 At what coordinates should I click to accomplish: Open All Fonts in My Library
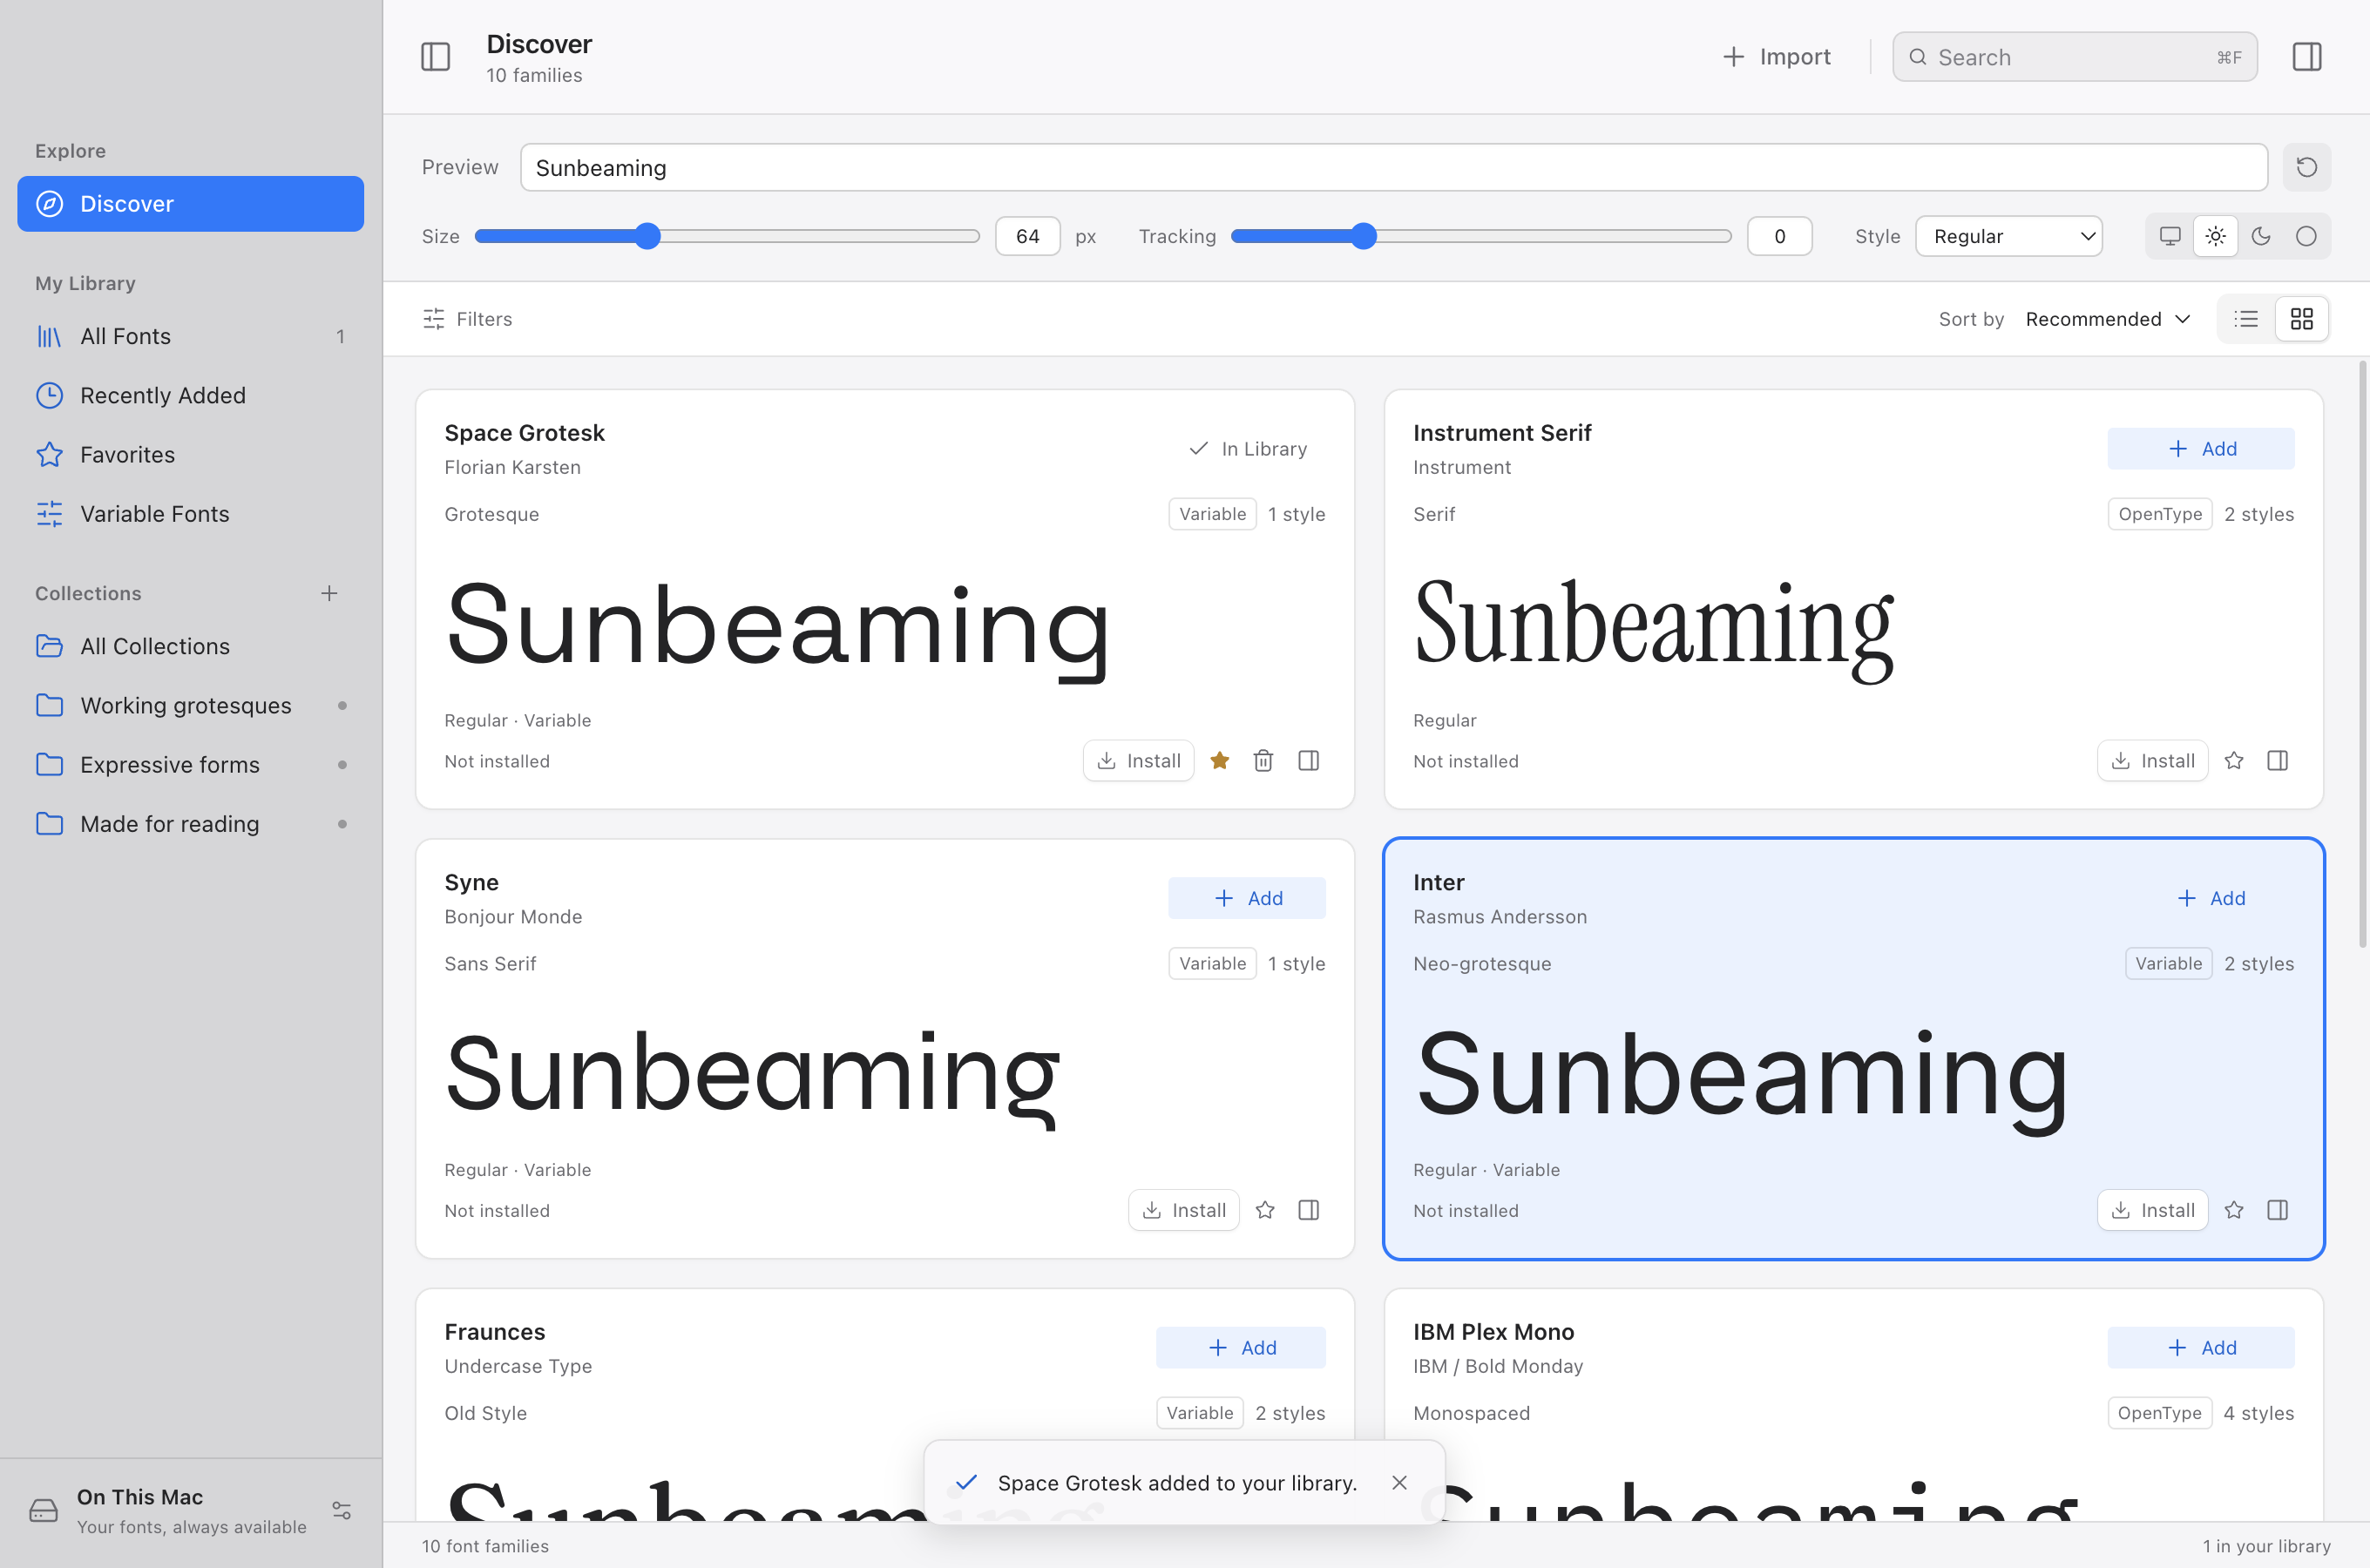[190, 336]
